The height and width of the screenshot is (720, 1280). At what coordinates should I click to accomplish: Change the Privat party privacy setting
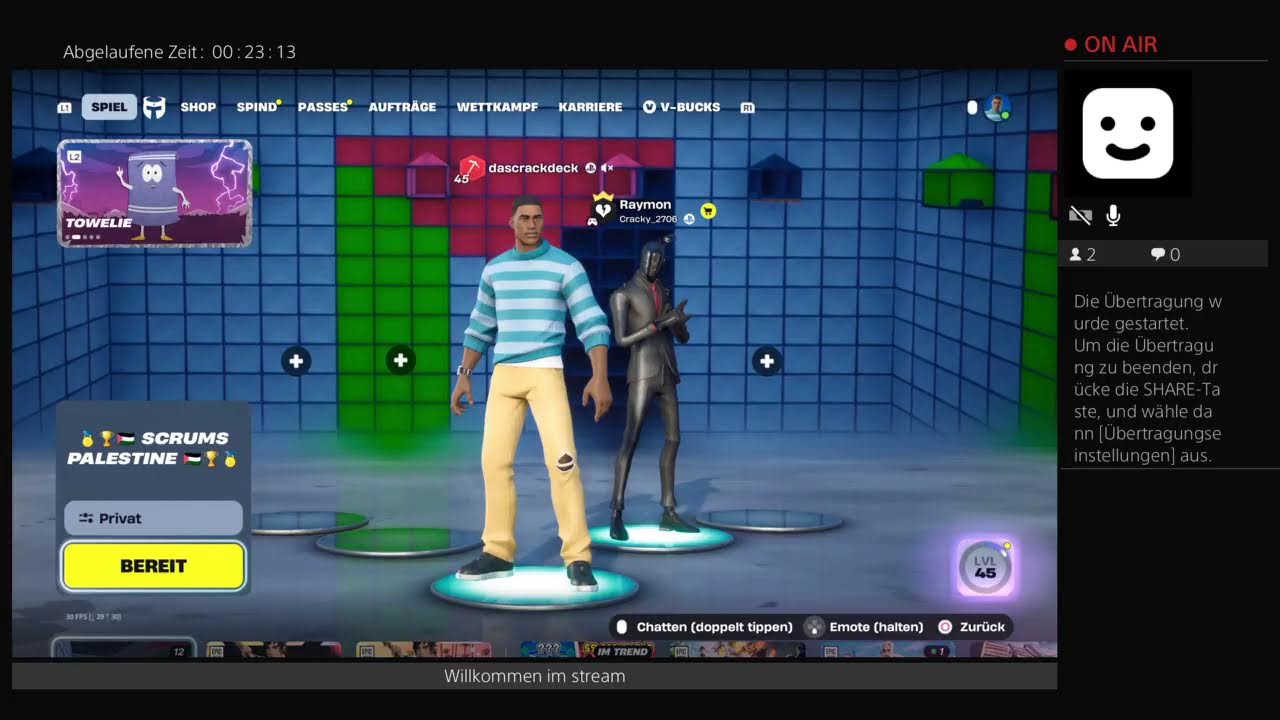click(153, 518)
